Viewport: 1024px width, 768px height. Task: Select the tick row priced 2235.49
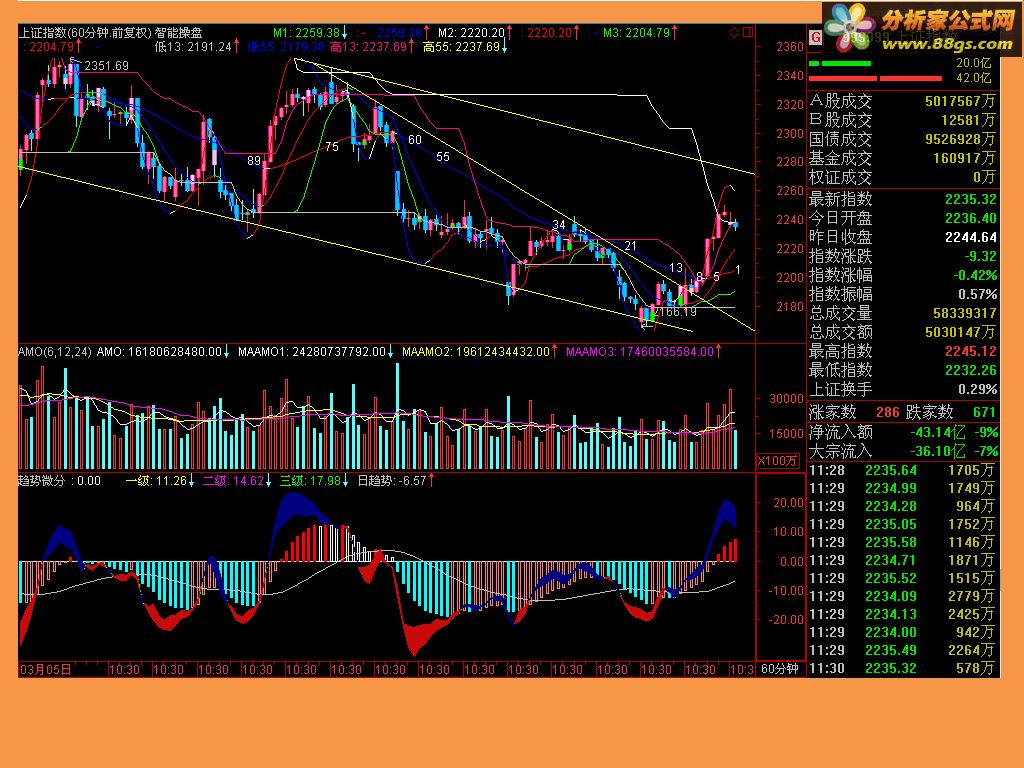pos(903,650)
